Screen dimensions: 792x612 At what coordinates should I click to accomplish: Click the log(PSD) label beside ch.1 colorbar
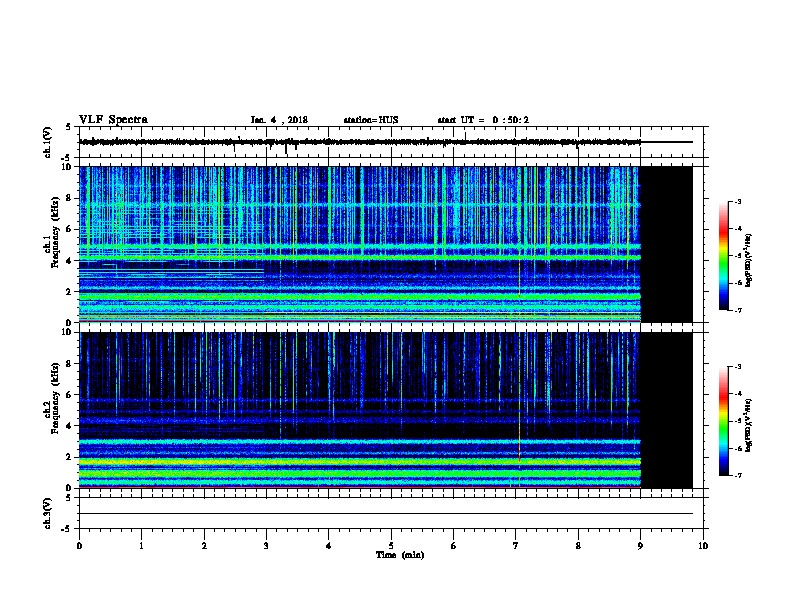[748, 260]
